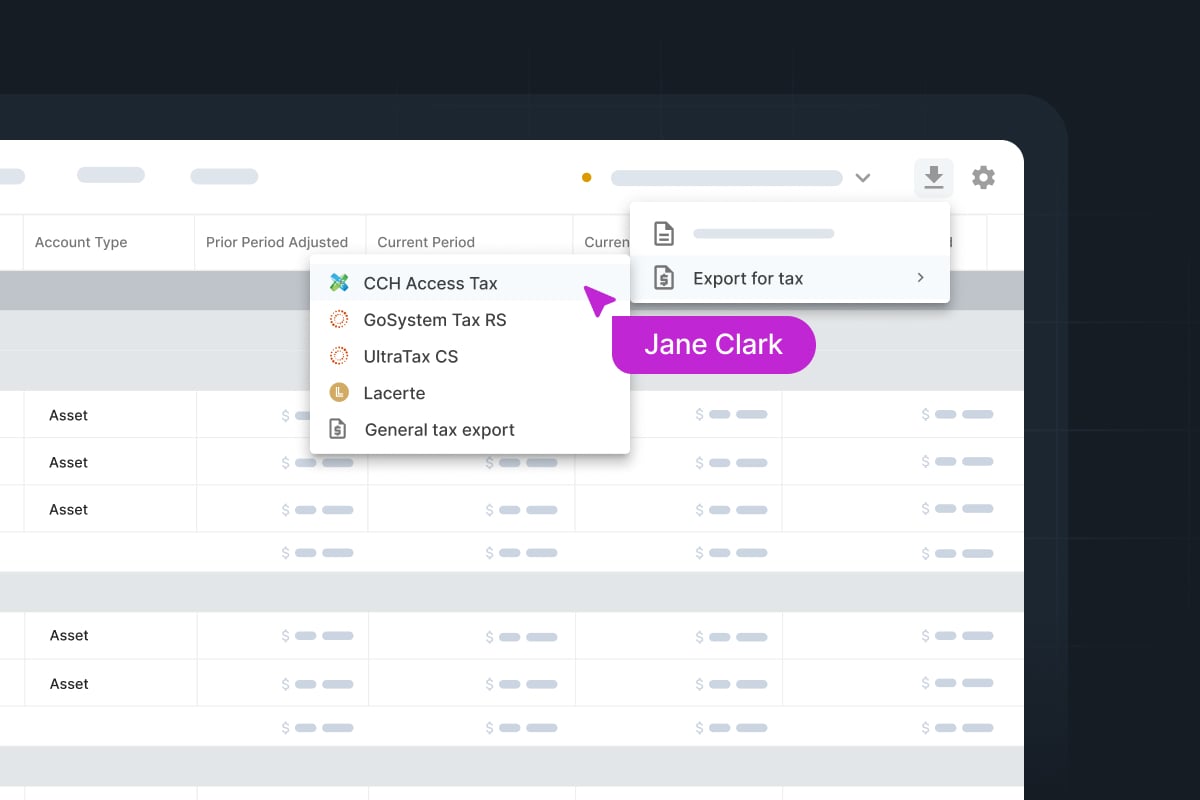Viewport: 1200px width, 800px height.
Task: Click the Prior Period Adjusted column header
Action: (x=277, y=242)
